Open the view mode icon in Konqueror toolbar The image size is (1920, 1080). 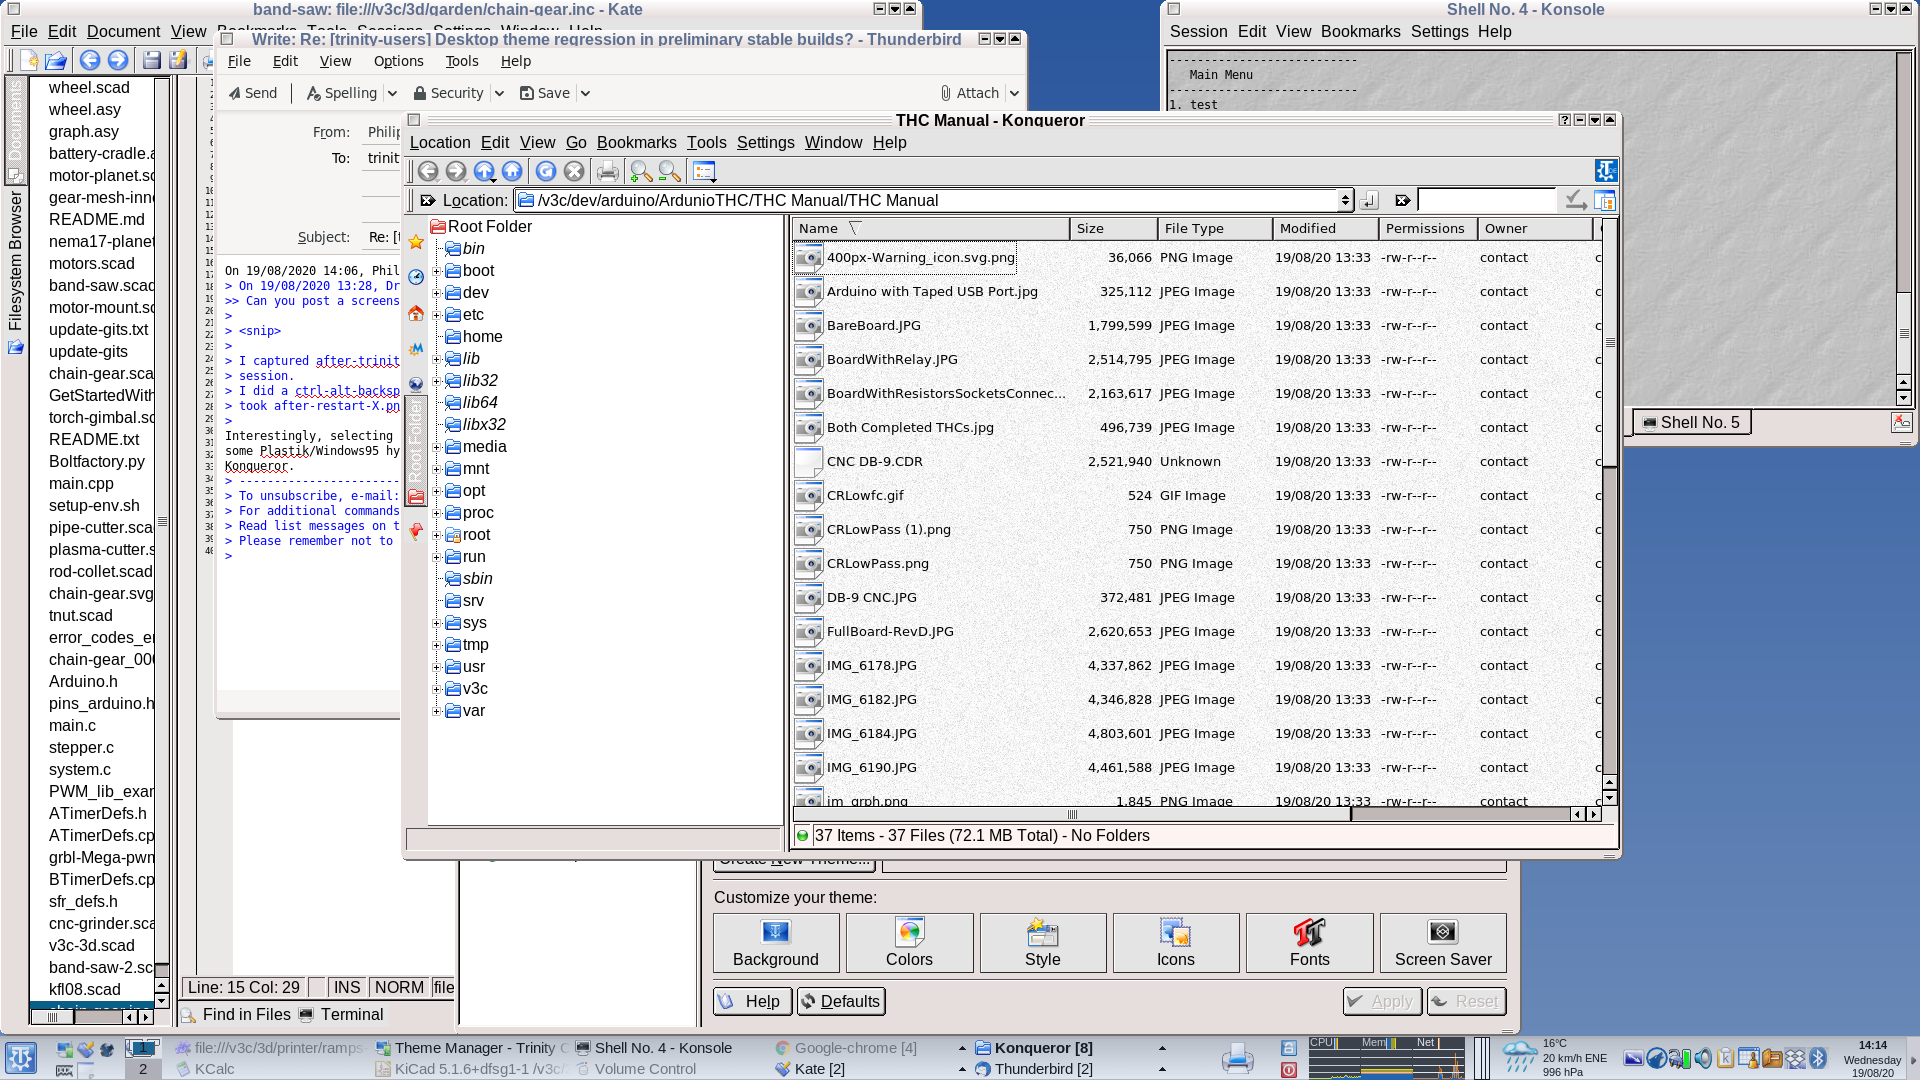click(704, 171)
